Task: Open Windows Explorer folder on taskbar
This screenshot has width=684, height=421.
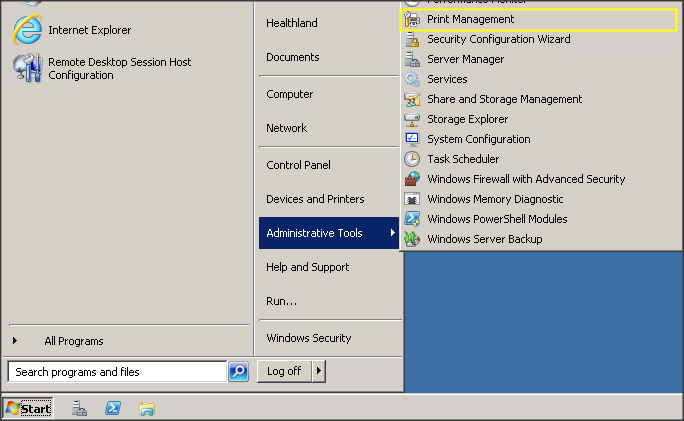Action: pyautogui.click(x=147, y=409)
